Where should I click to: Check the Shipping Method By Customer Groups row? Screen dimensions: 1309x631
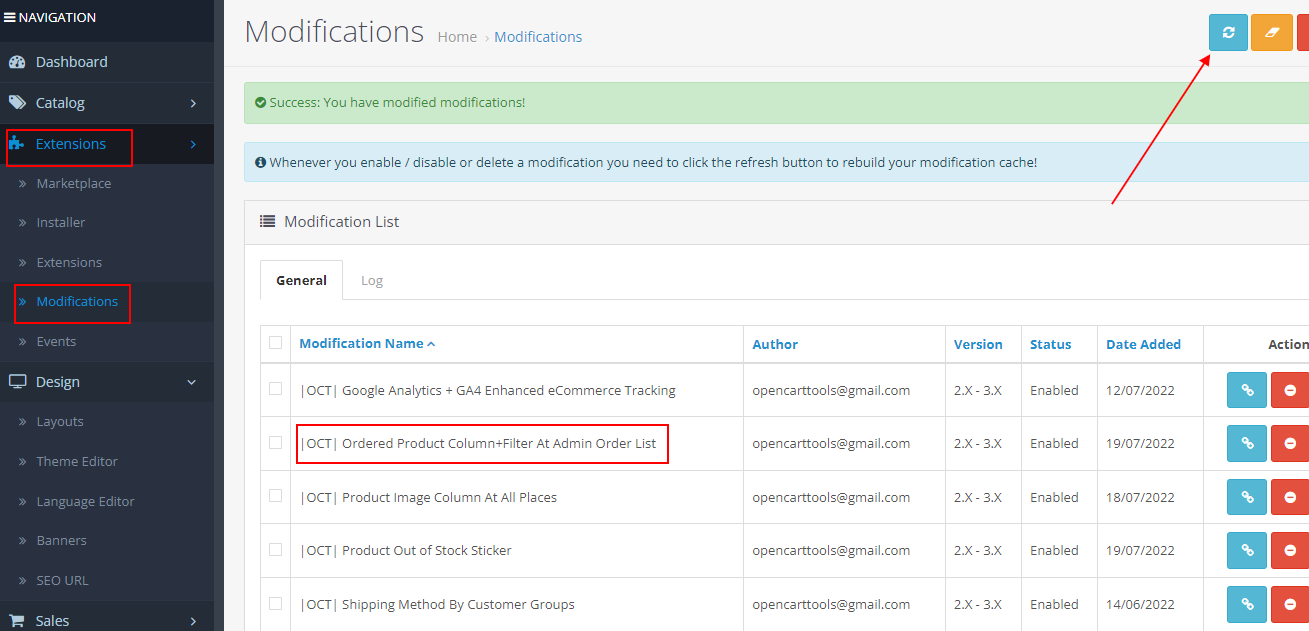pos(275,604)
